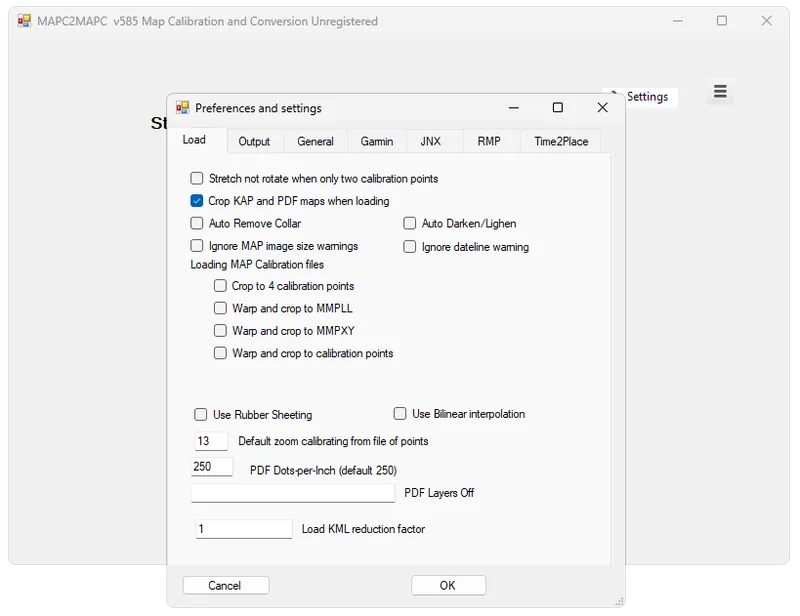Image resolution: width=800 pixels, height=616 pixels.
Task: Open the Settings button in main window
Action: click(641, 96)
